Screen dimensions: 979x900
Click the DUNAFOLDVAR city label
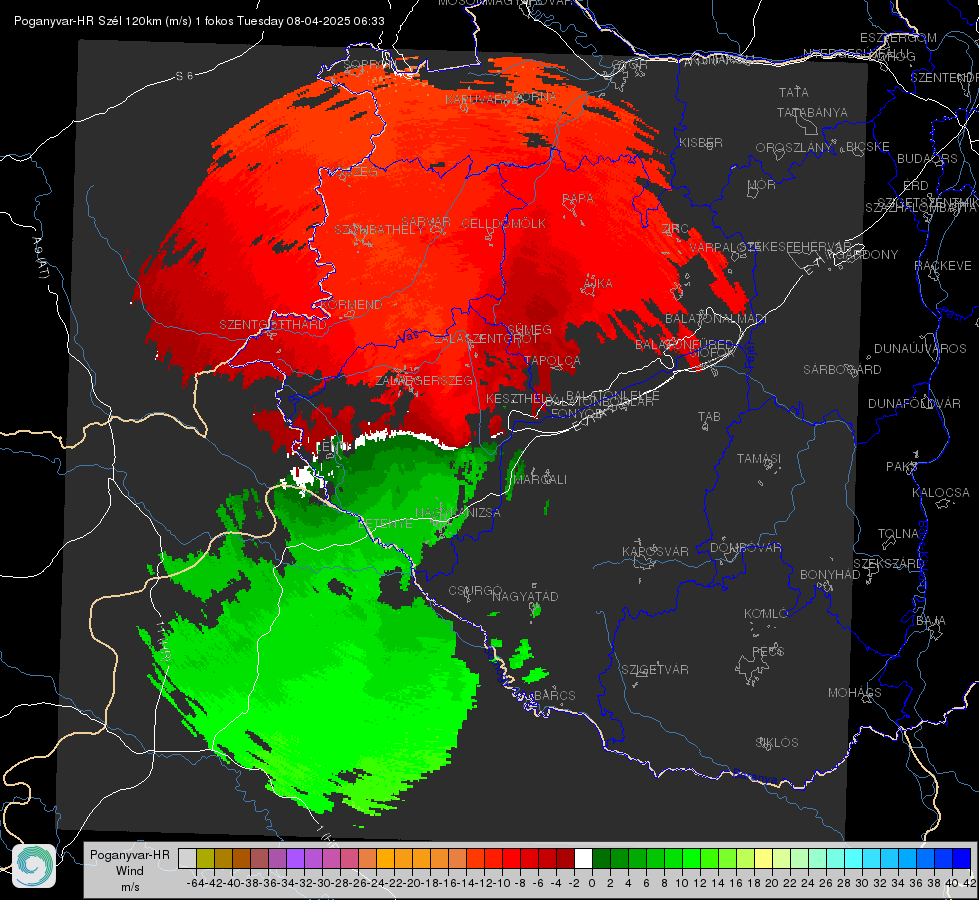[914, 403]
